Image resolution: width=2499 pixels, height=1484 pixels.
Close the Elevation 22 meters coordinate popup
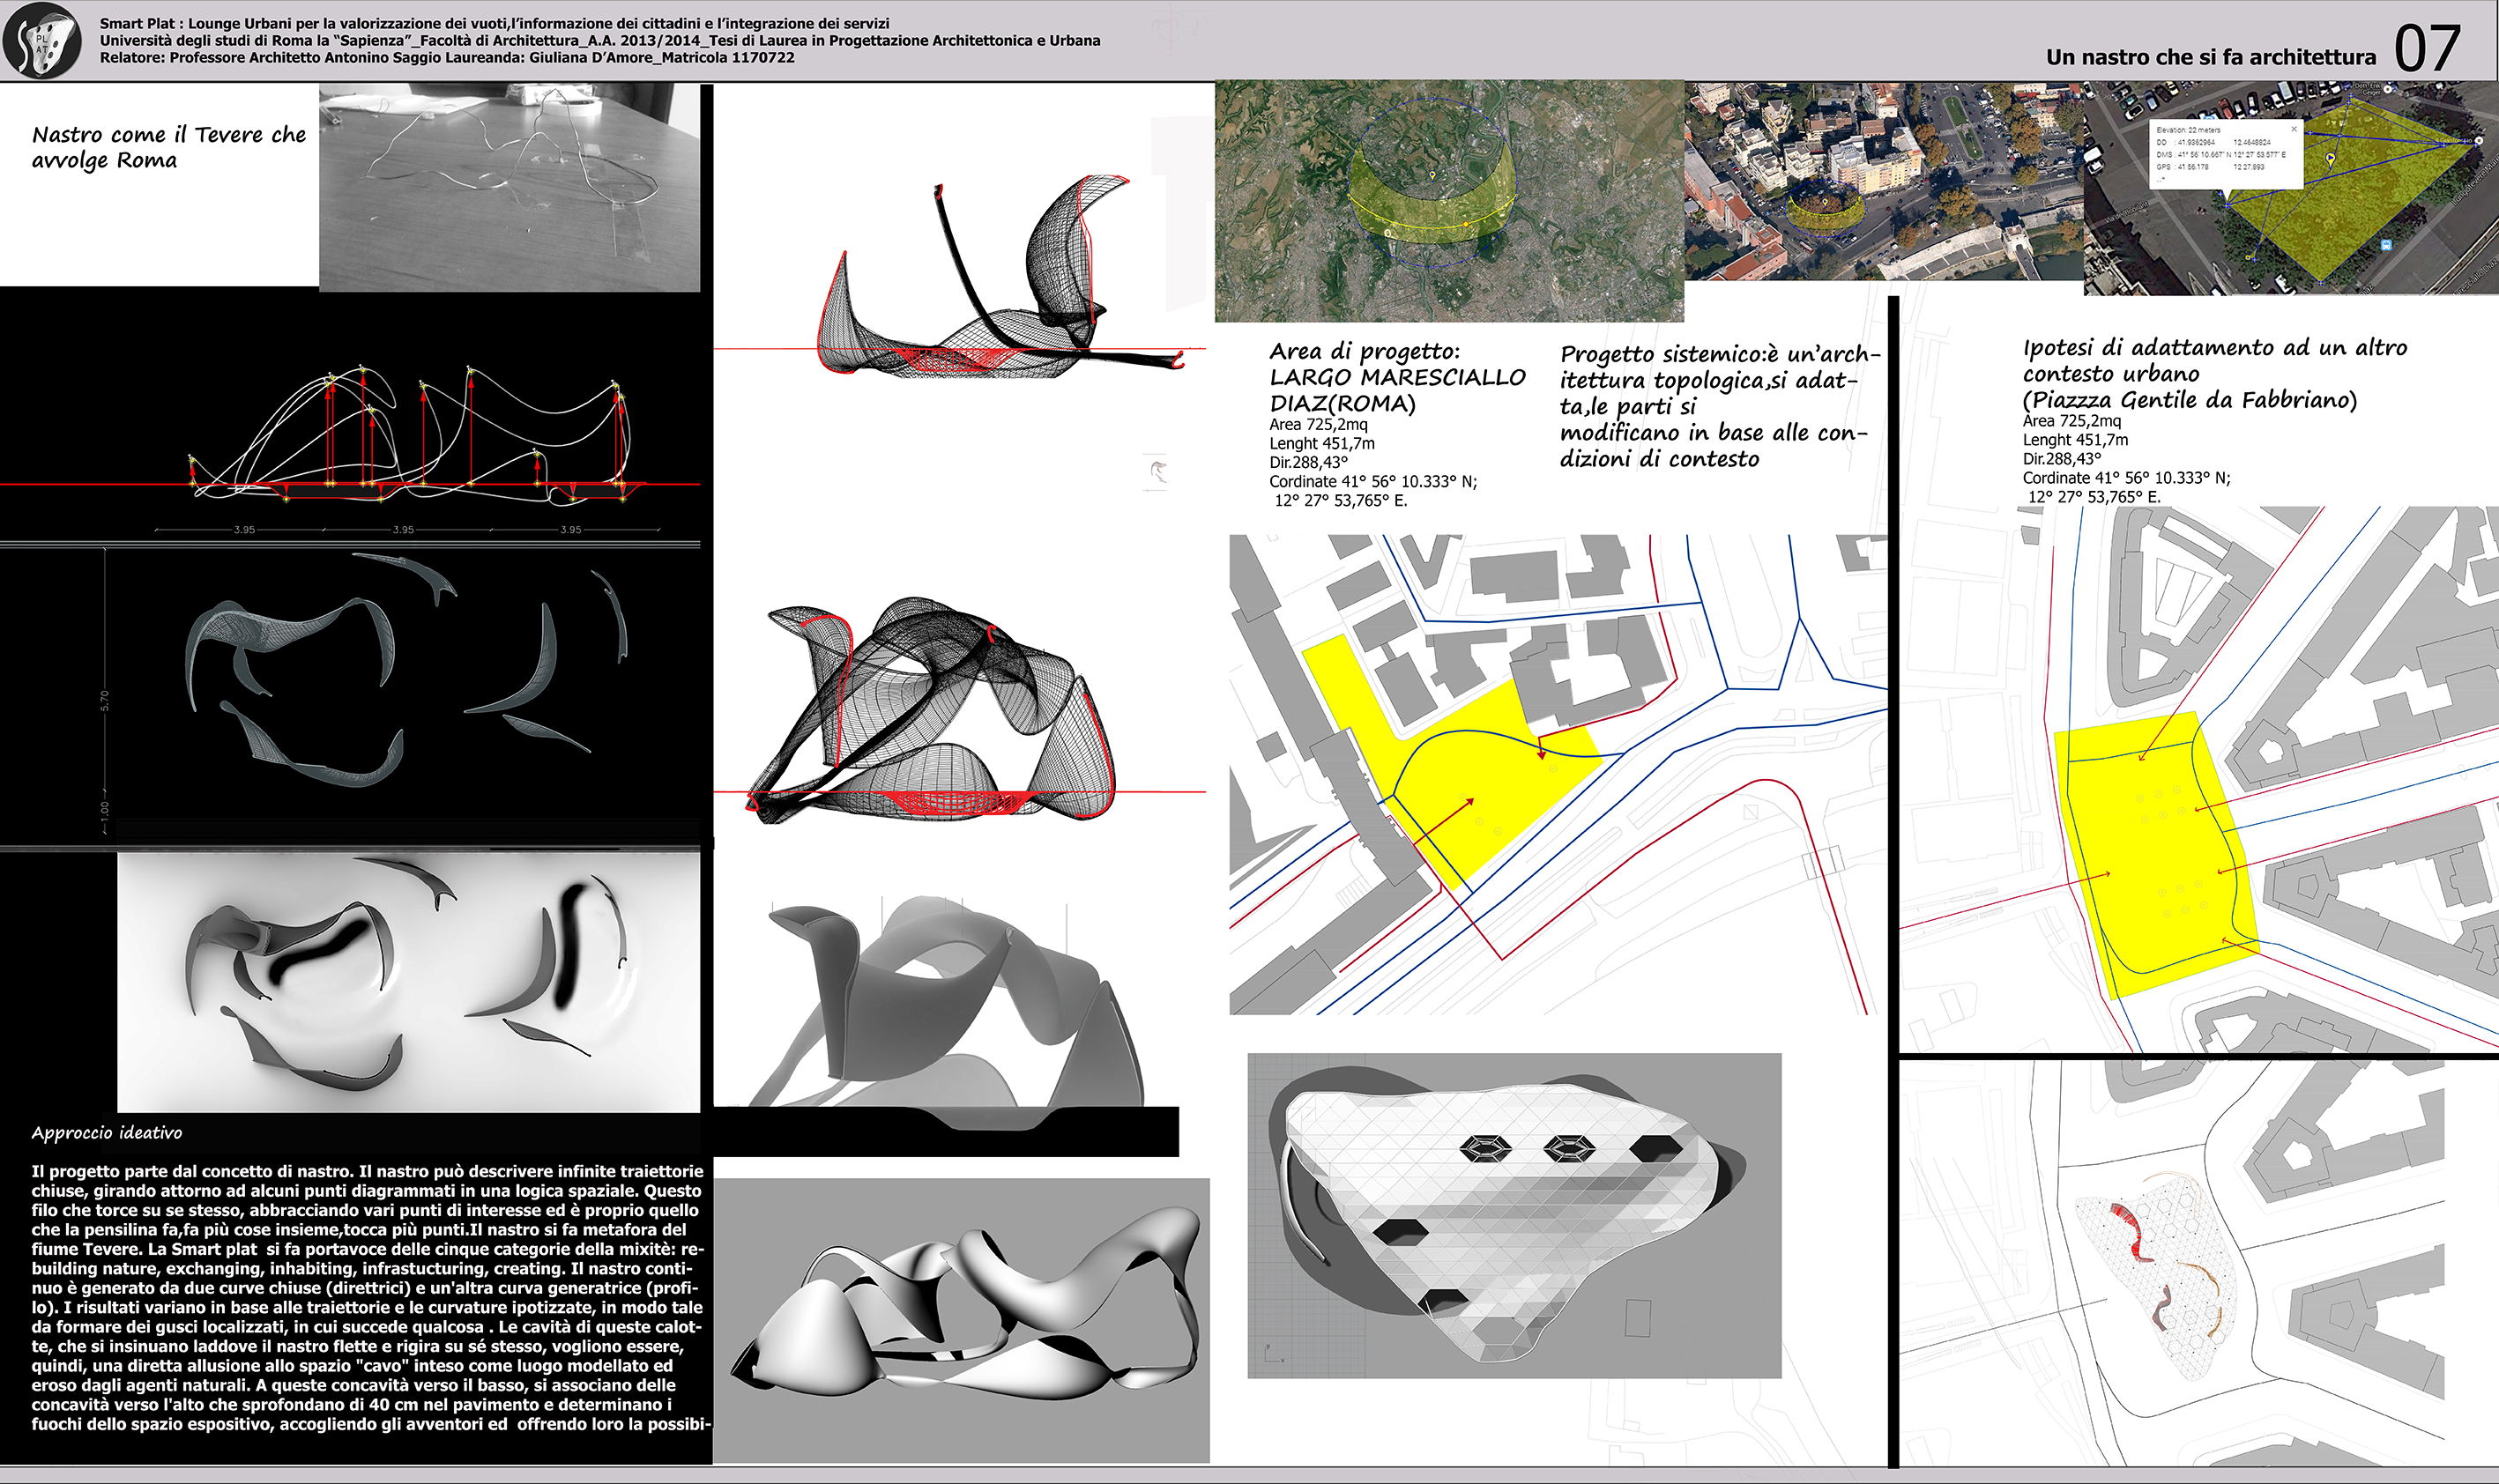2294,130
